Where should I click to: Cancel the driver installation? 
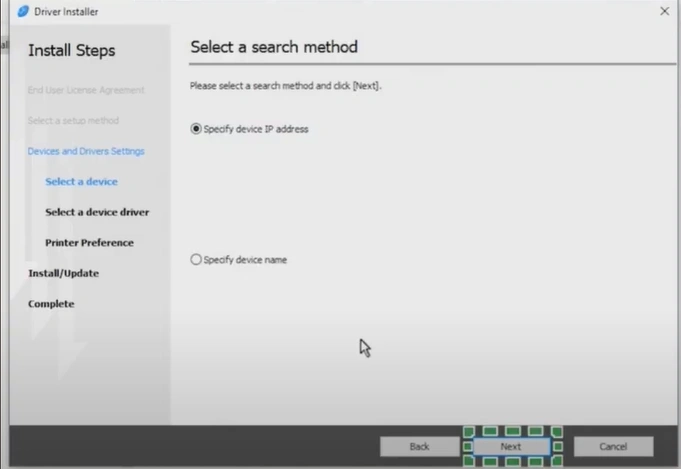[613, 446]
